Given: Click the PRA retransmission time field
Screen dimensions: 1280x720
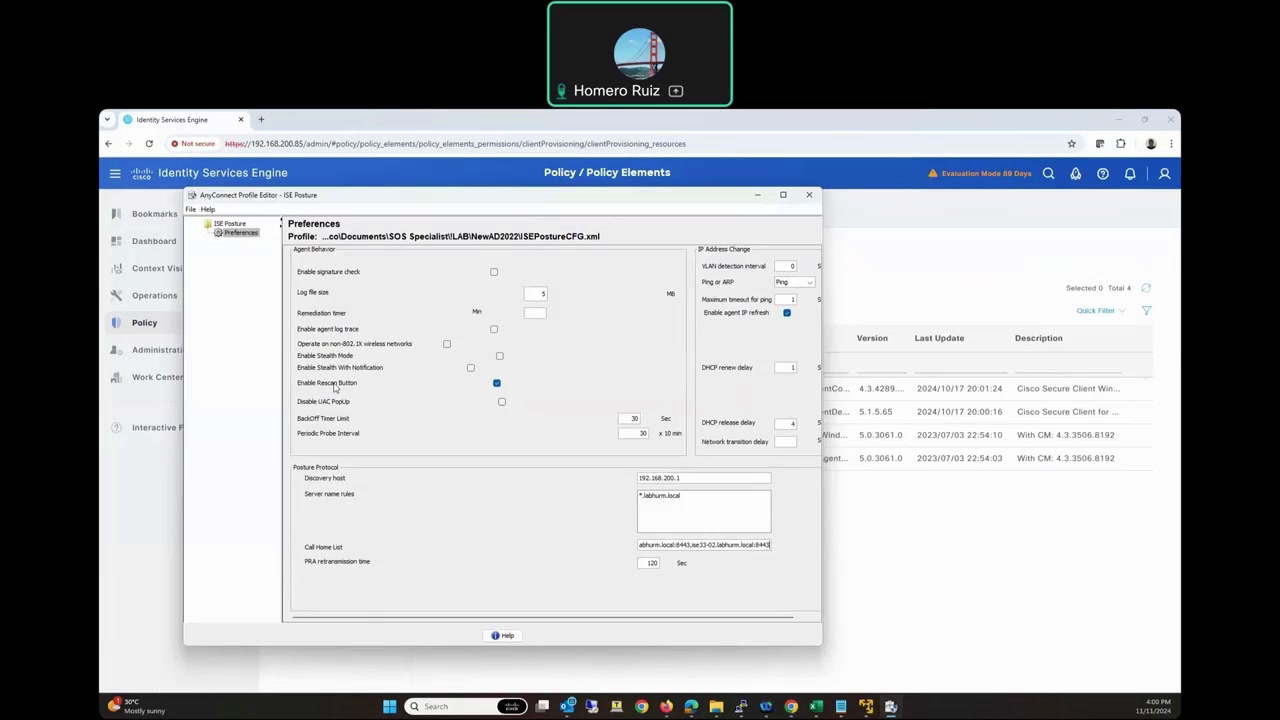Looking at the screenshot, I should pyautogui.click(x=648, y=563).
